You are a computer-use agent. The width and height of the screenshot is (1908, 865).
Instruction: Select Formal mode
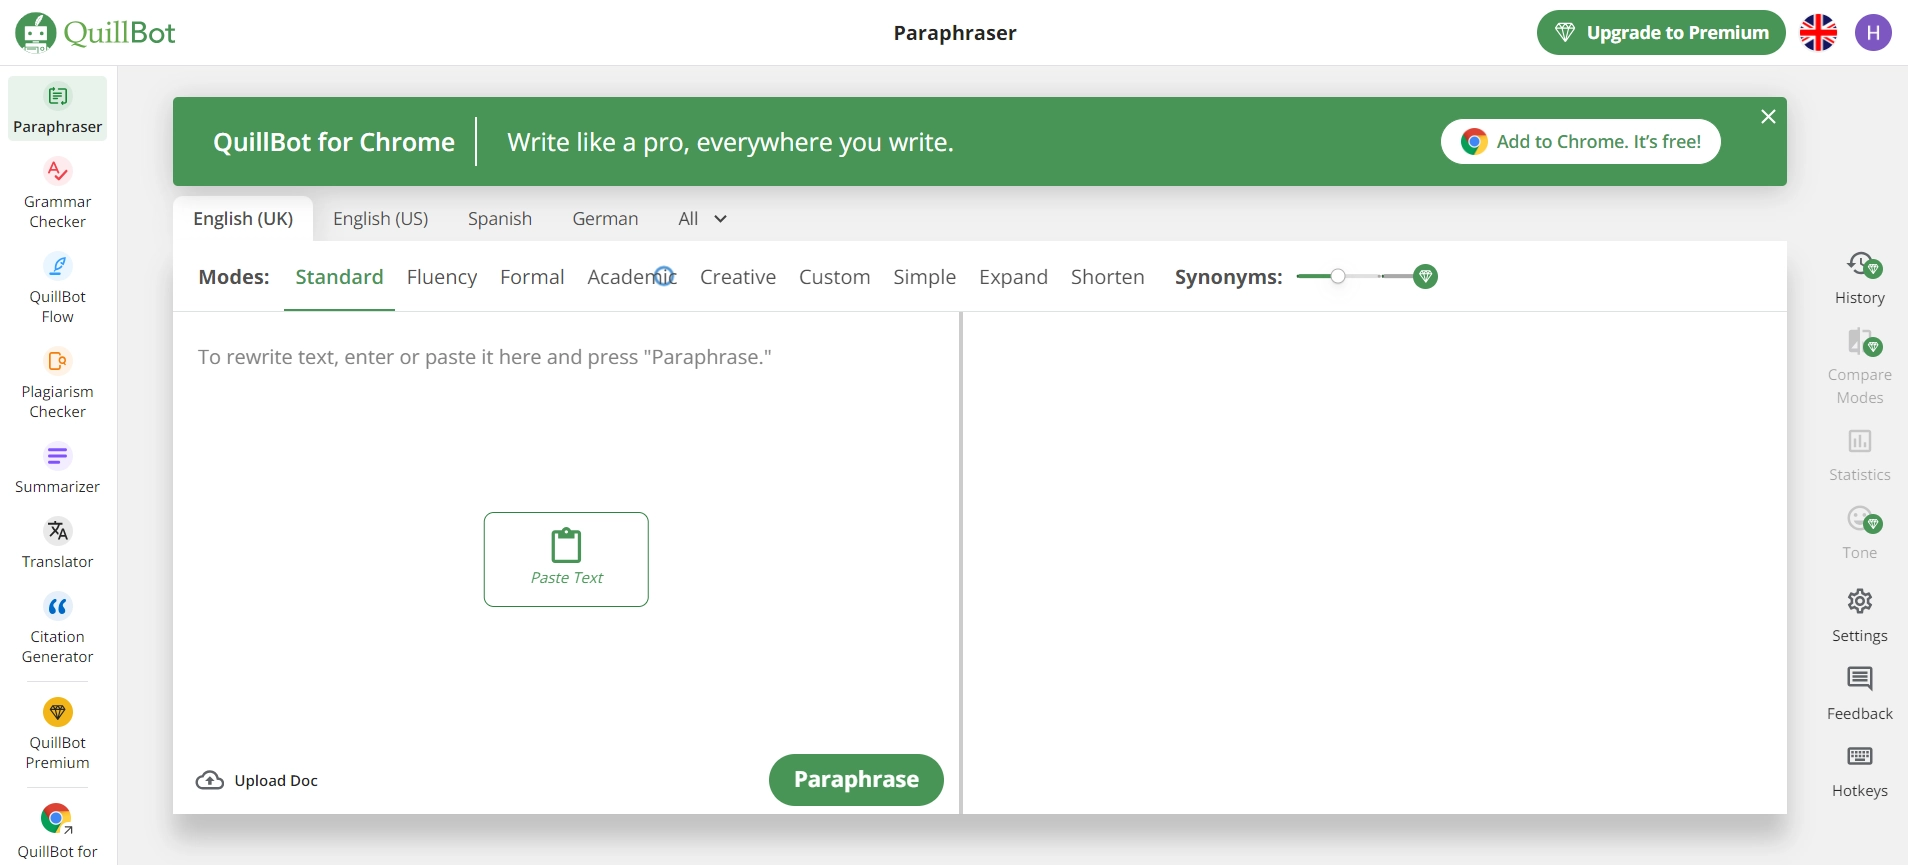[x=532, y=277]
